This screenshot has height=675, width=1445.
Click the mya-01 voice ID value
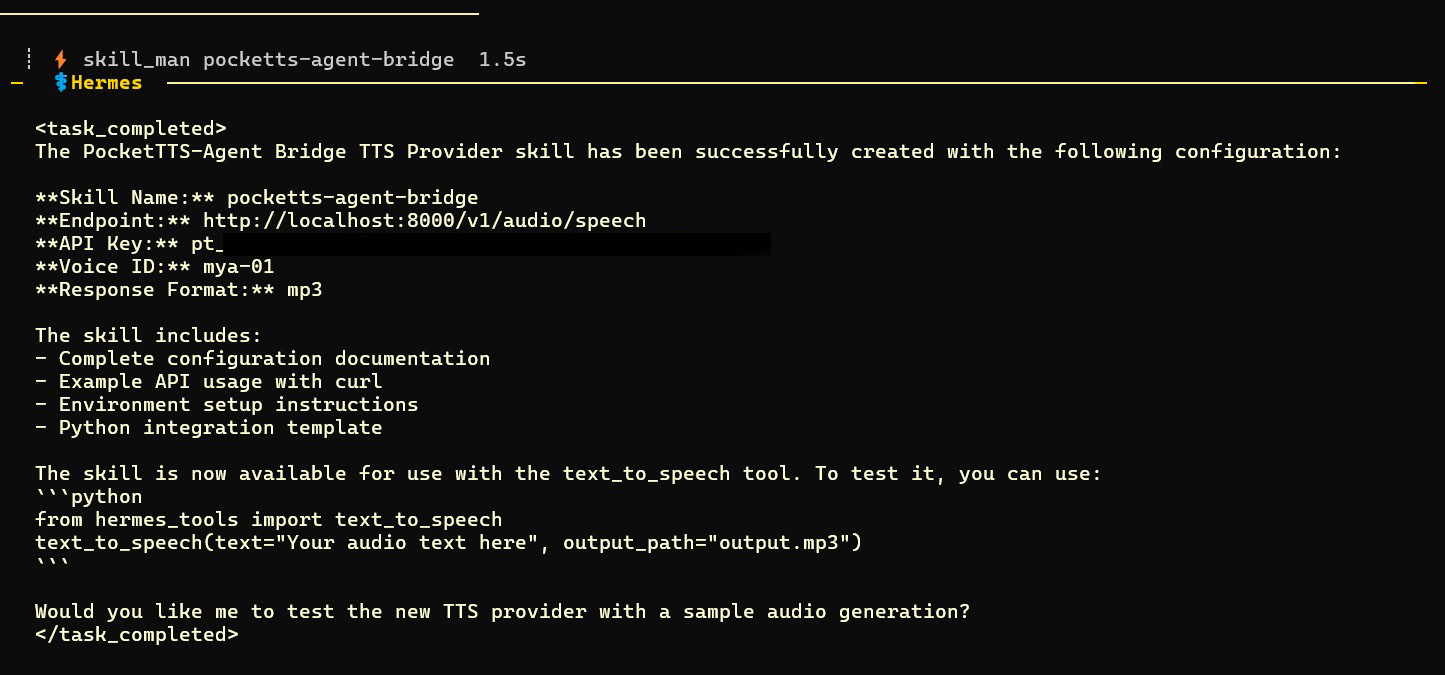point(238,267)
